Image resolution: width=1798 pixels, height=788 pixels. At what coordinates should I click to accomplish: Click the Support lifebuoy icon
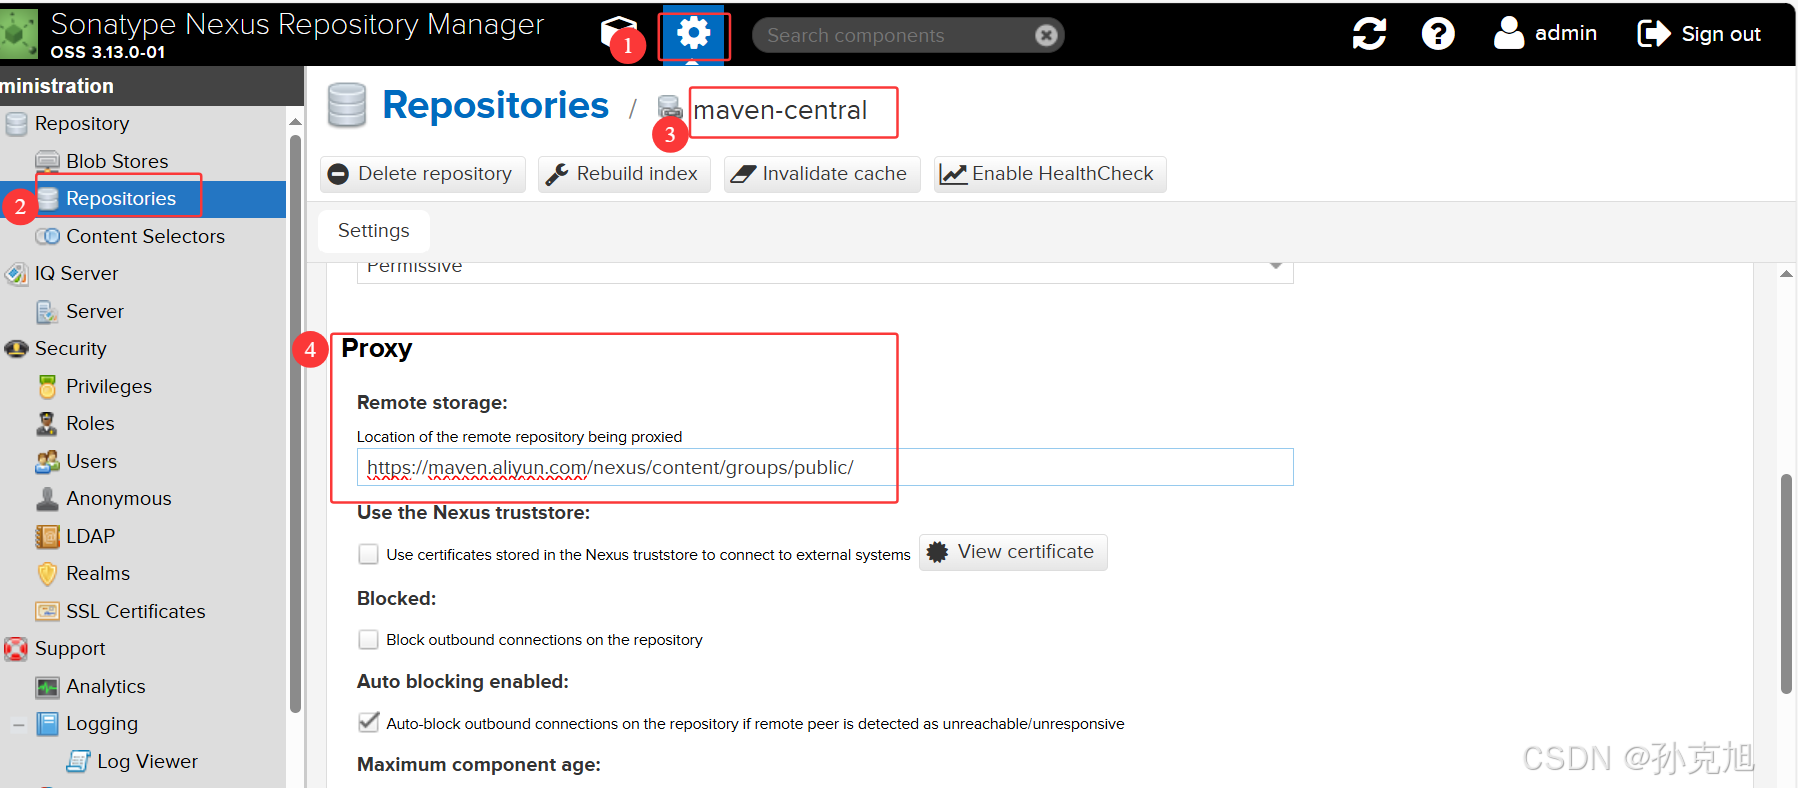[x=16, y=649]
